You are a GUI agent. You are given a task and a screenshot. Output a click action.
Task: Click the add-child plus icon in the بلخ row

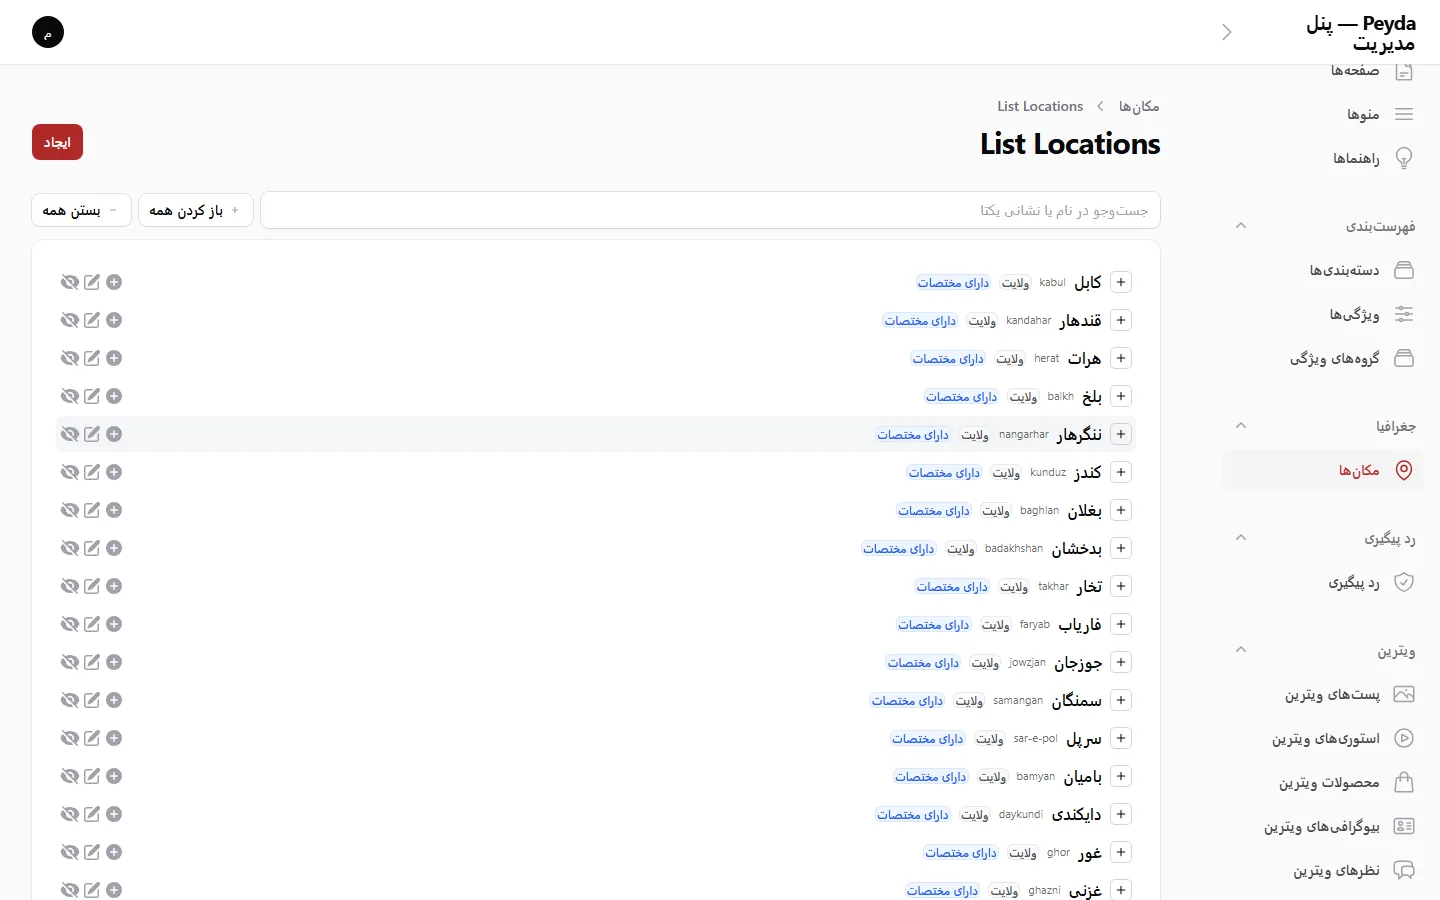(114, 396)
